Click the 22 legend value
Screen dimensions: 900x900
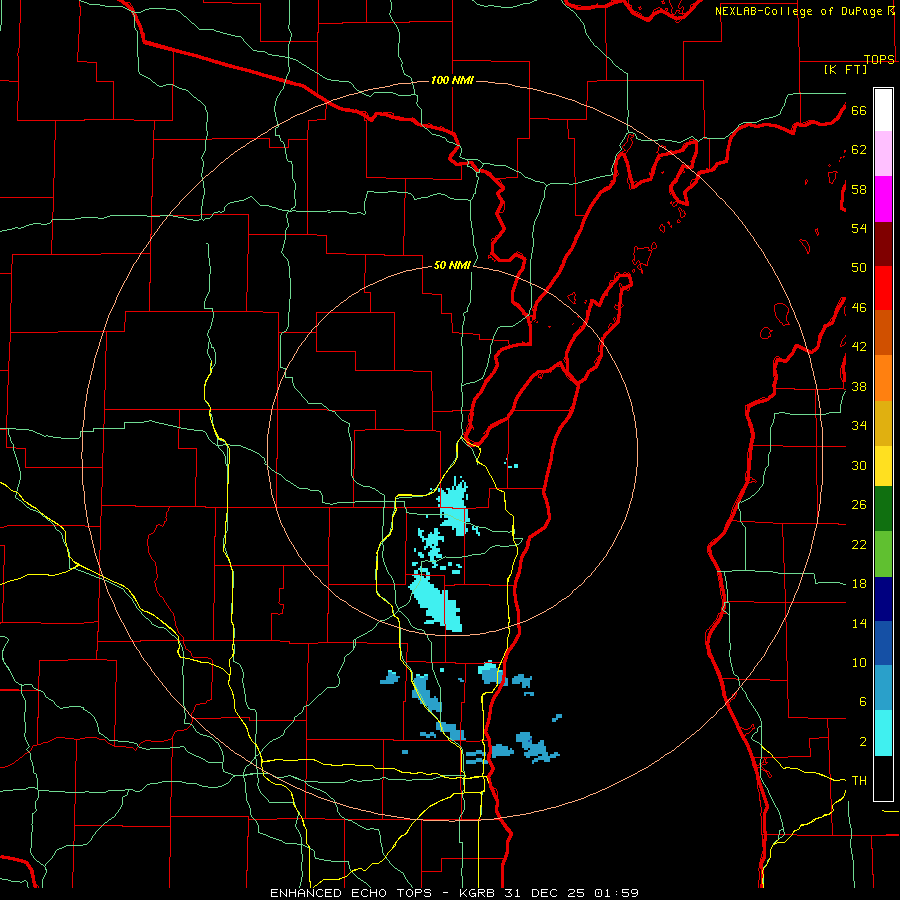point(859,544)
